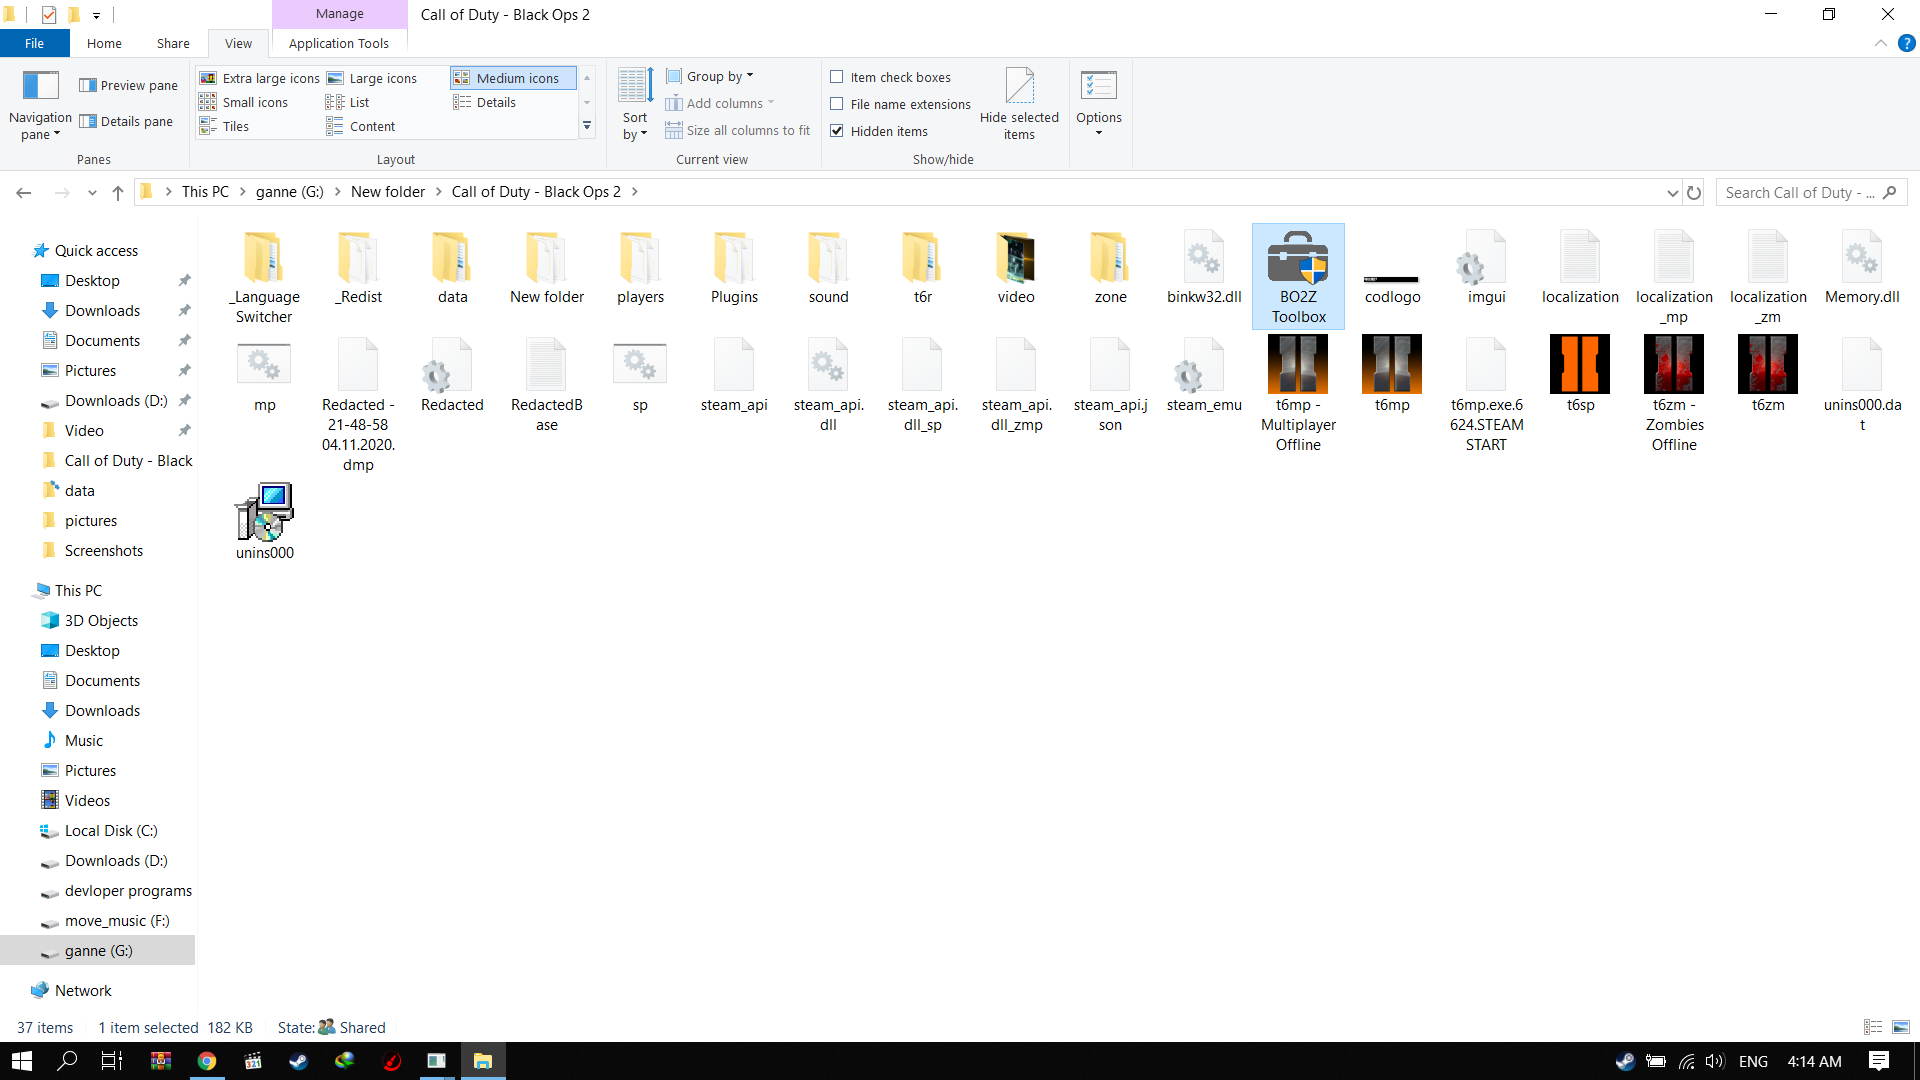The image size is (1920, 1080).
Task: Click the refresh button beside address bar
Action: tap(1694, 192)
